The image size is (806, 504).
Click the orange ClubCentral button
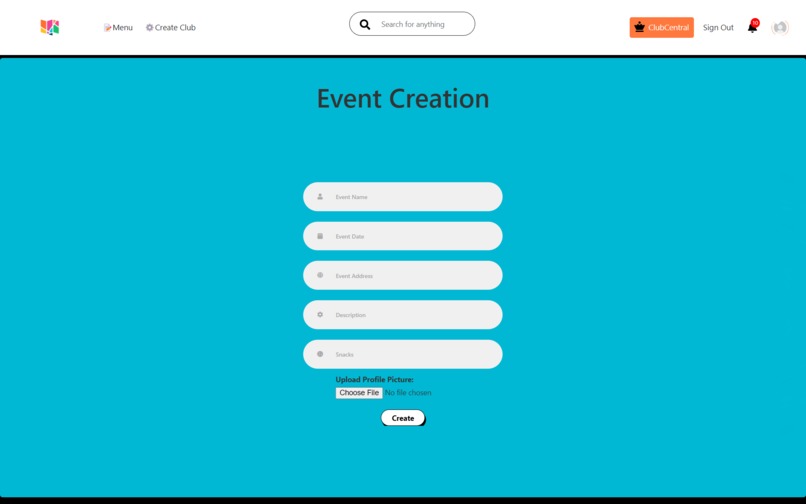662,28
